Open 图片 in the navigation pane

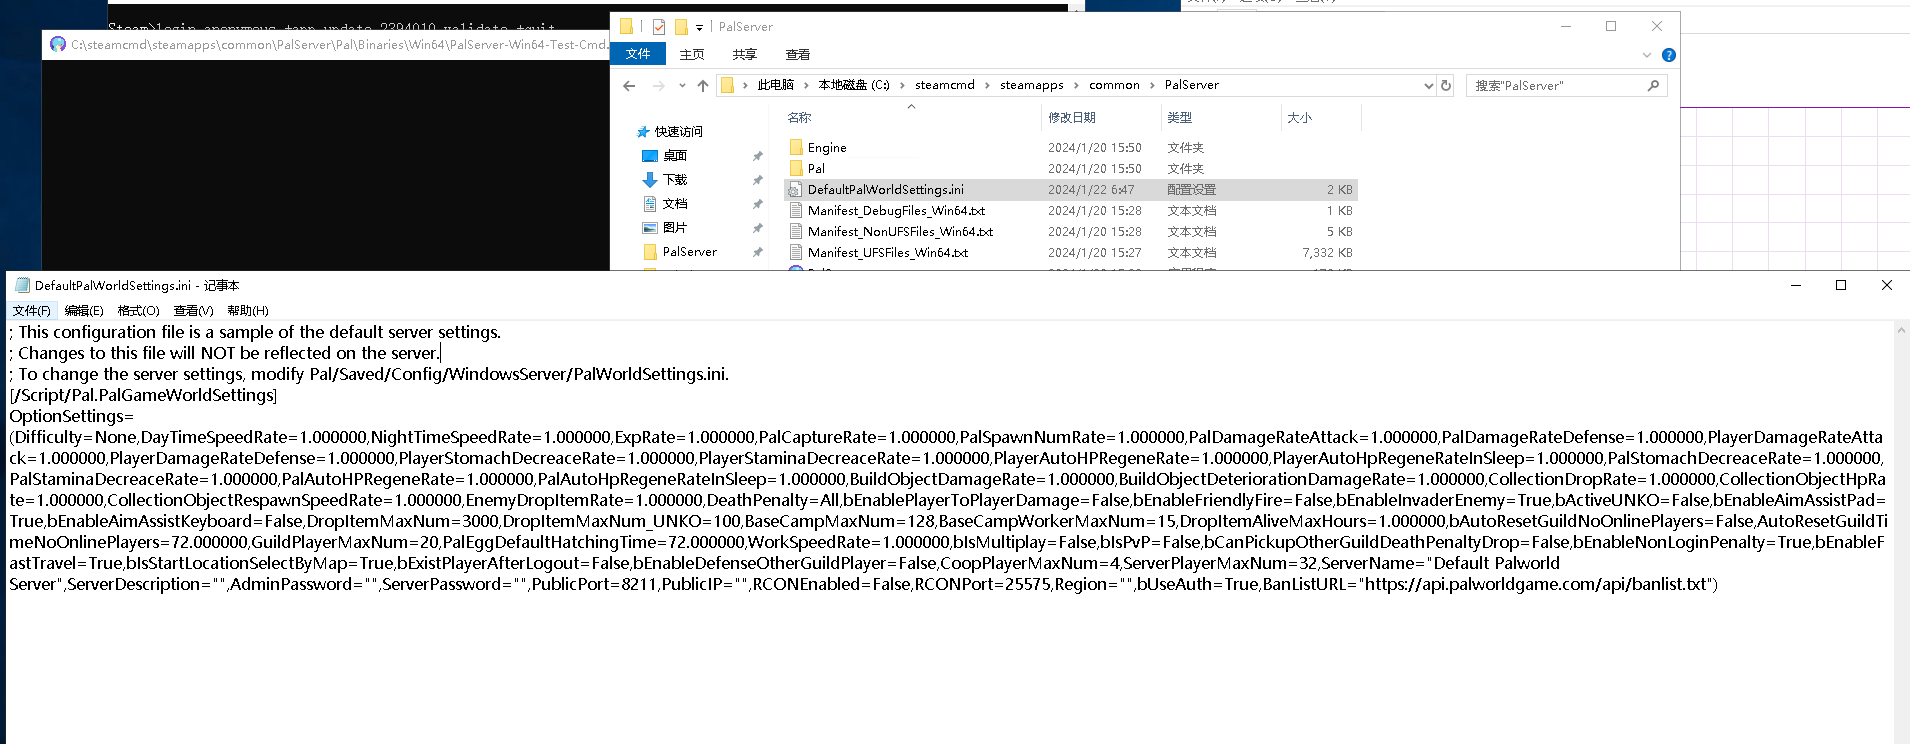[675, 228]
